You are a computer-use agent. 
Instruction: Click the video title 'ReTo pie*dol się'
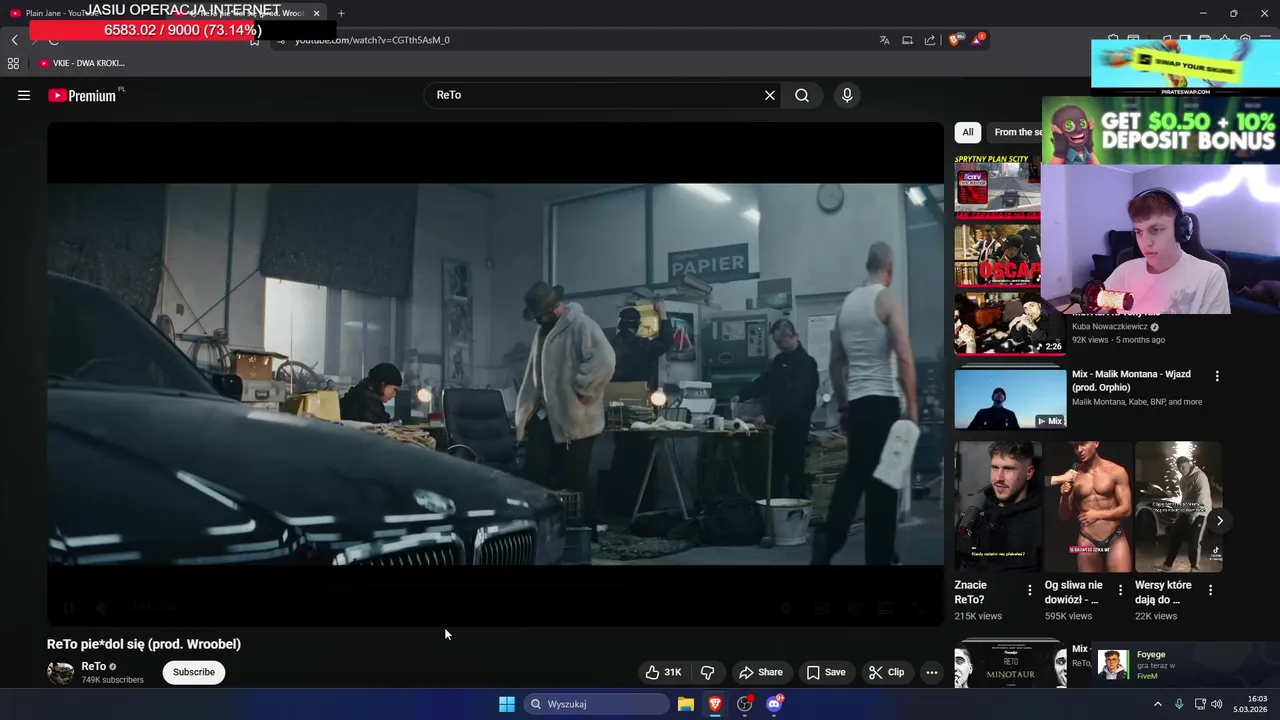click(144, 644)
